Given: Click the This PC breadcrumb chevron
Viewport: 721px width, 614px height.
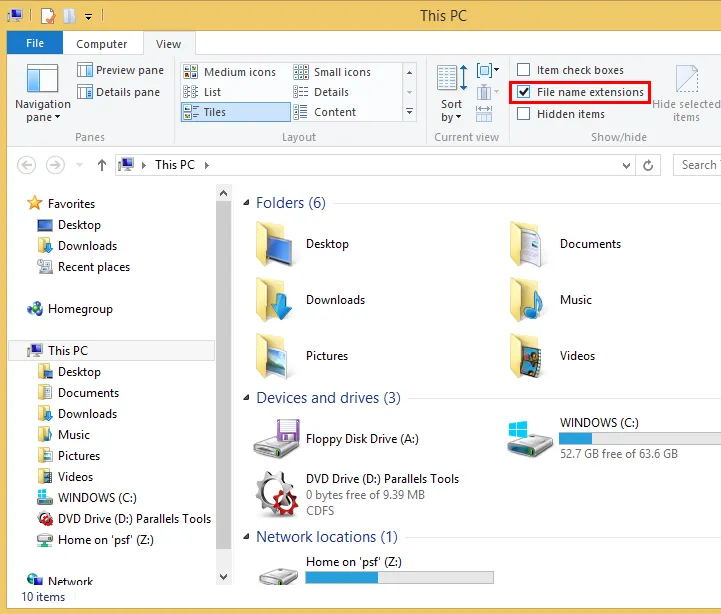Looking at the screenshot, I should [x=206, y=165].
